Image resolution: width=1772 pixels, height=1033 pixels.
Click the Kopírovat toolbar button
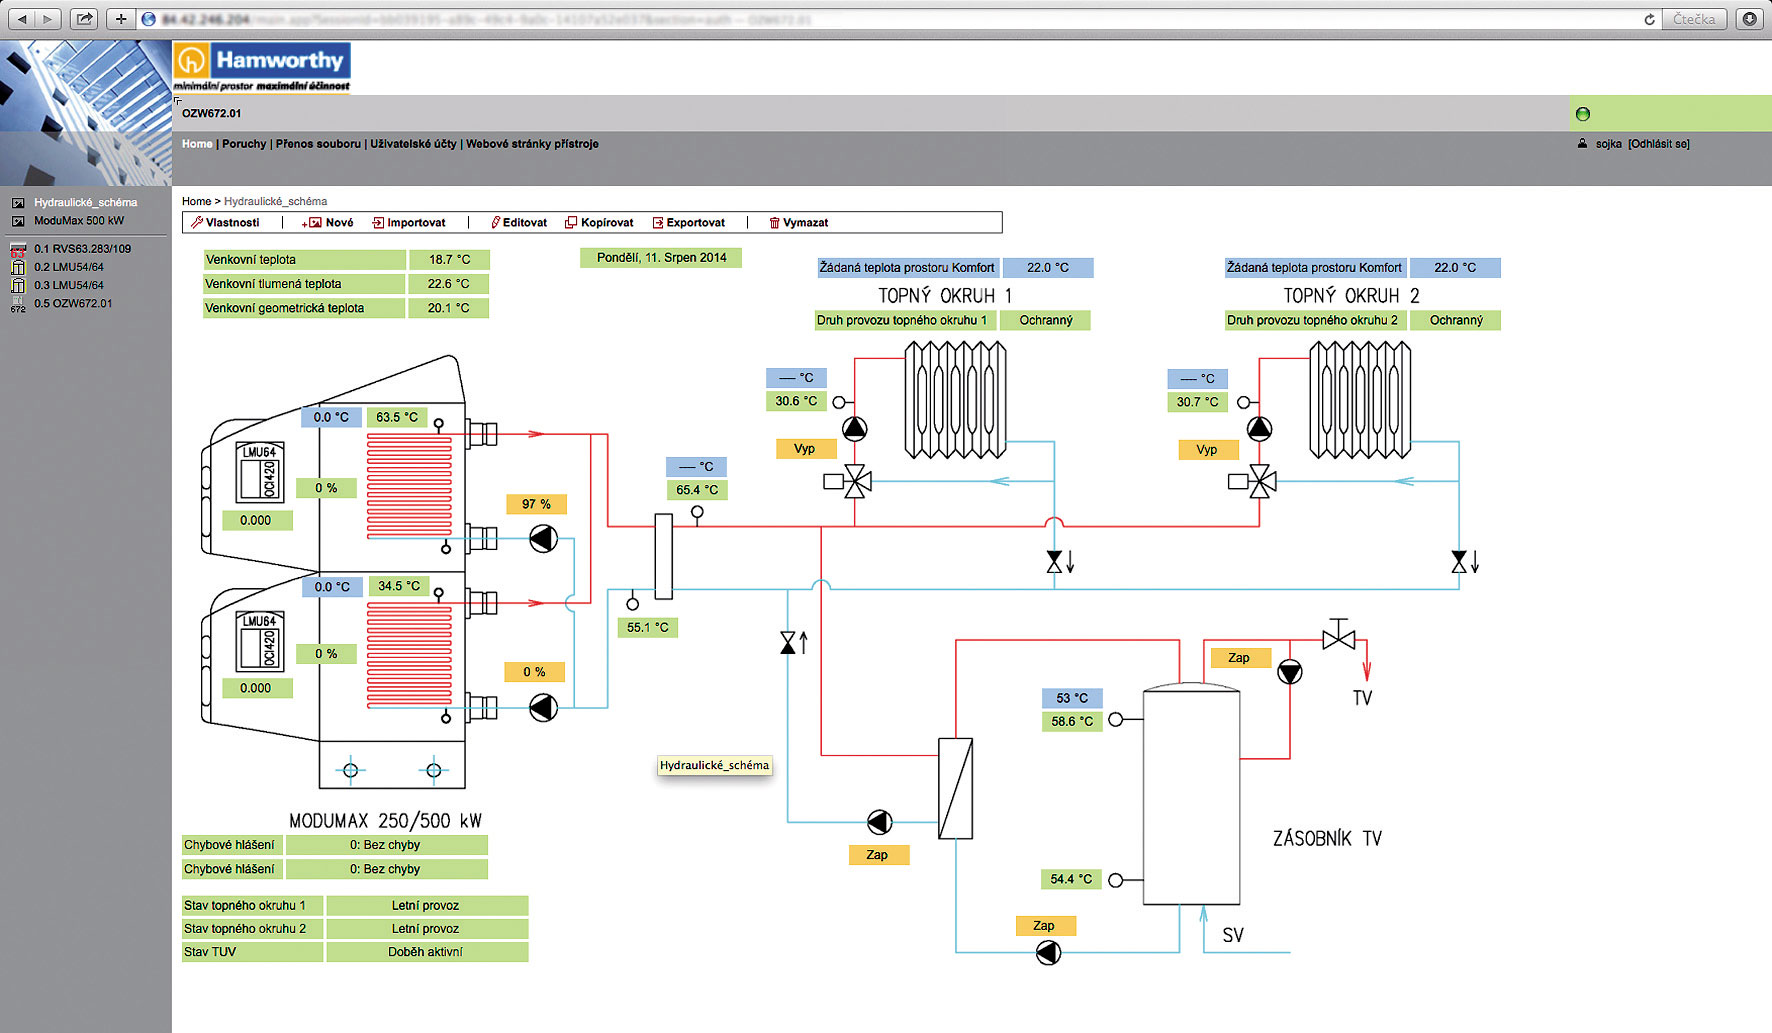click(x=599, y=223)
